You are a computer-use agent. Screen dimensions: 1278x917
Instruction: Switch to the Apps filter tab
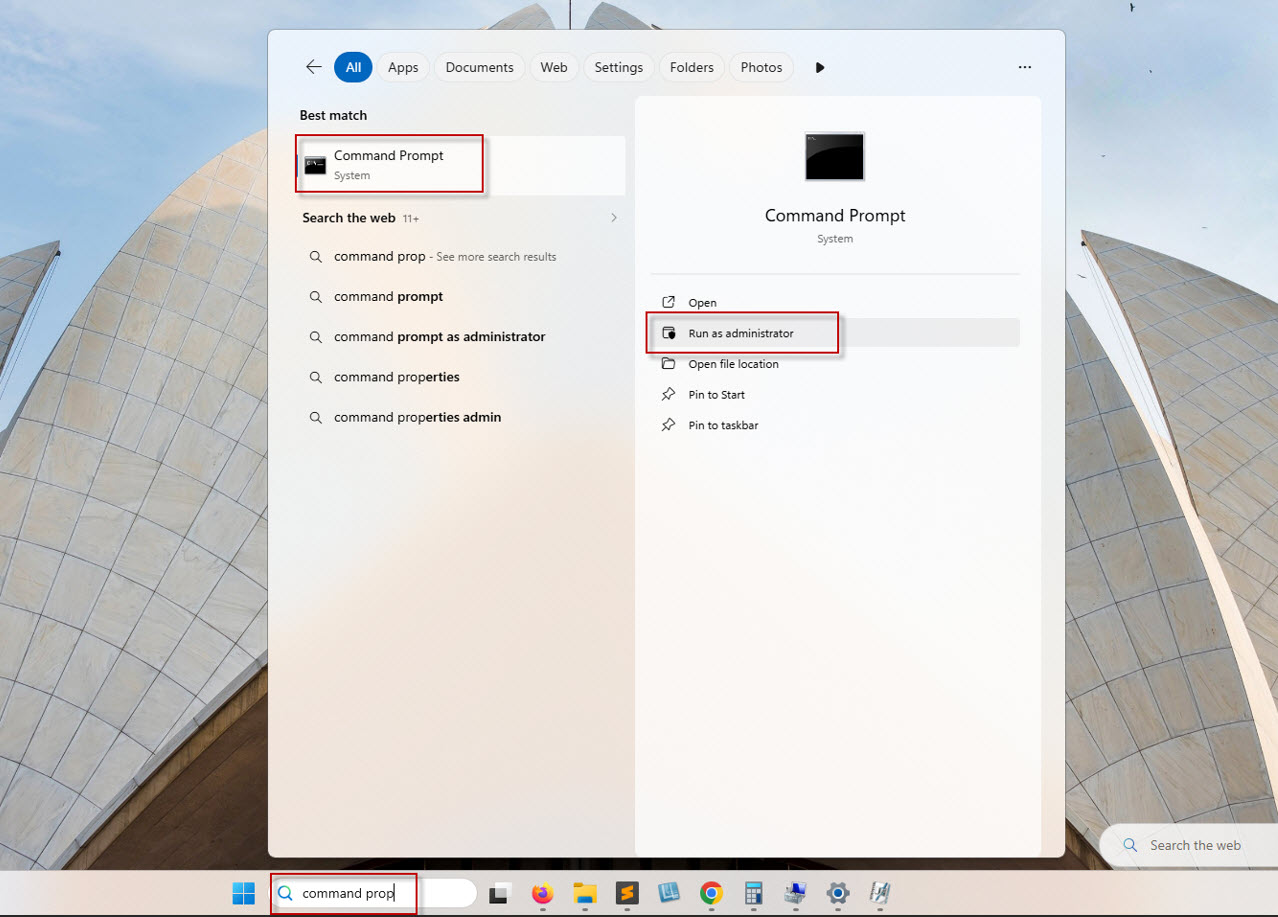pos(403,67)
